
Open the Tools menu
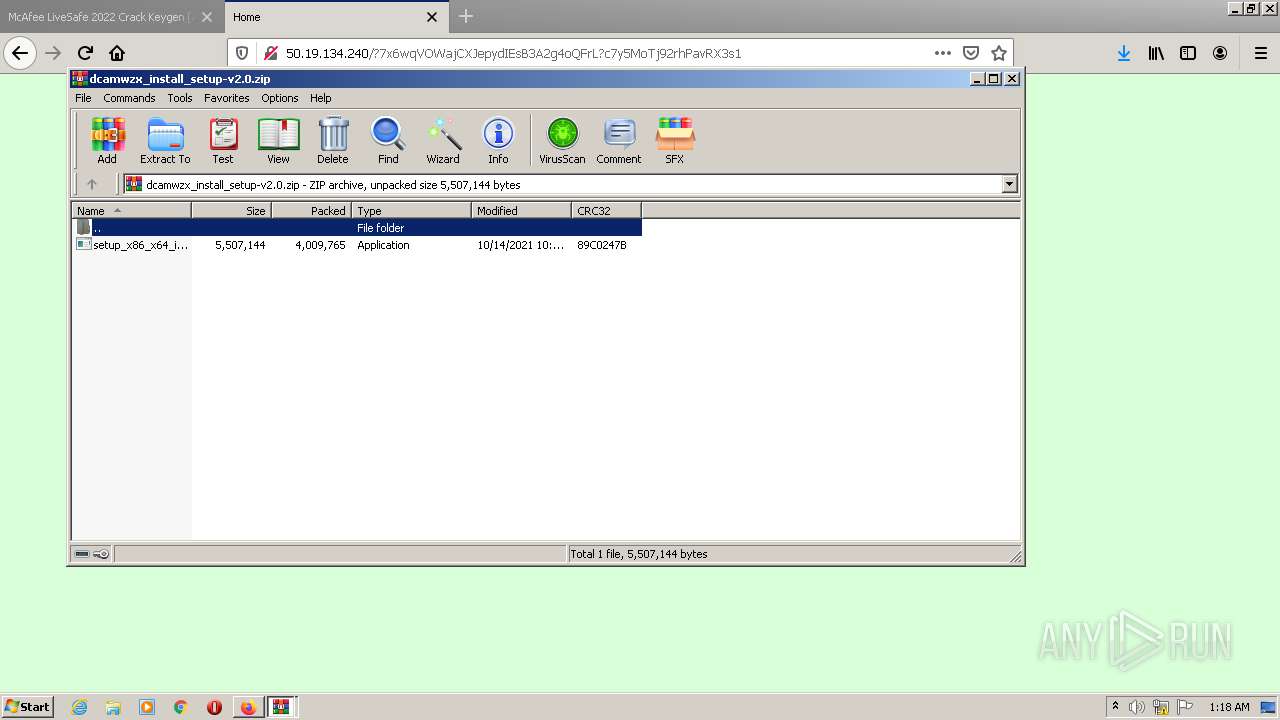point(180,98)
